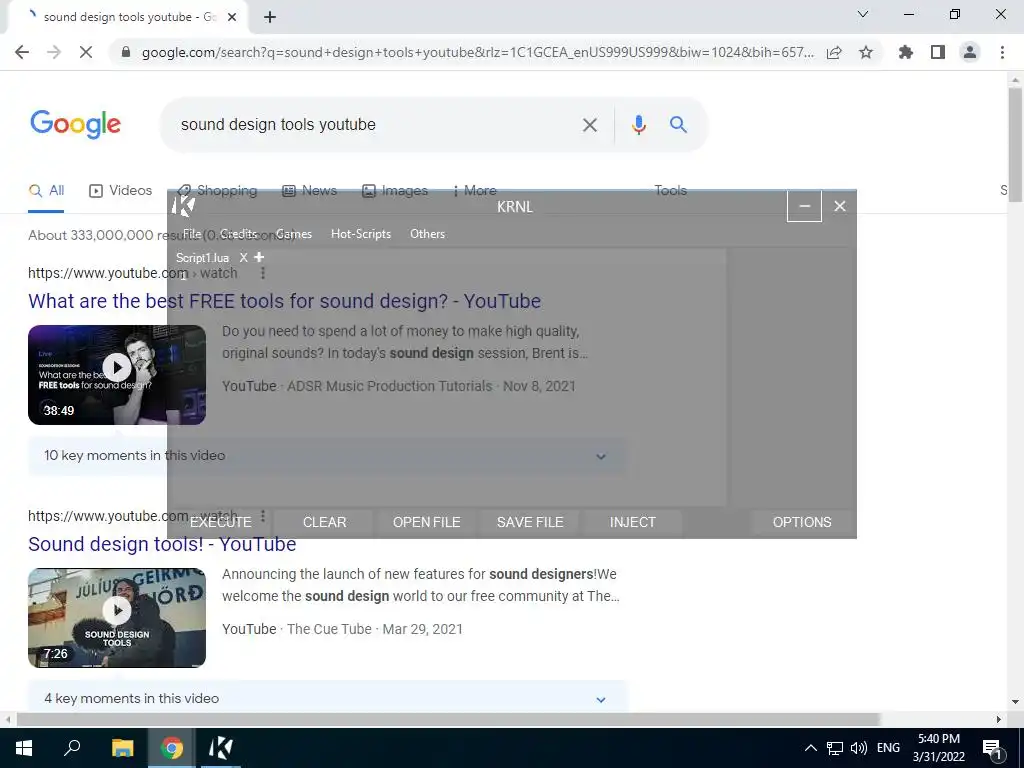
Task: Open the Credits menu in KRNL
Action: point(238,234)
